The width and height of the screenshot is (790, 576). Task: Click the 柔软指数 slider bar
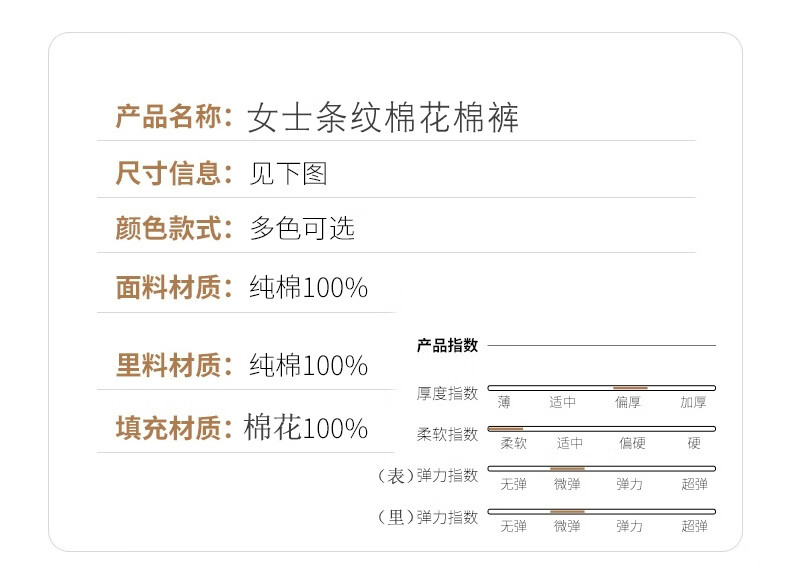pyautogui.click(x=601, y=428)
